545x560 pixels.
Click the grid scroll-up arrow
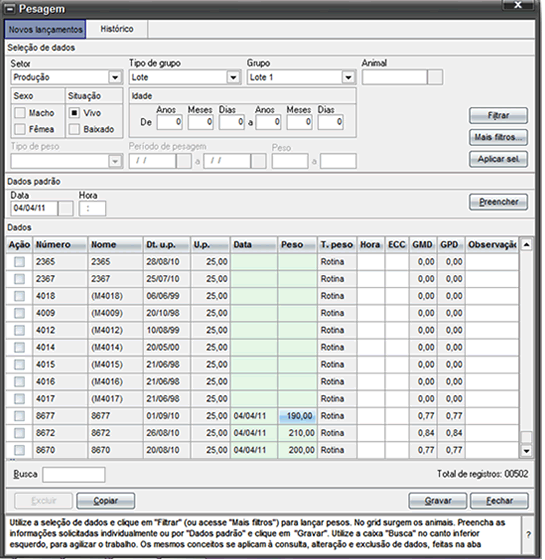[526, 245]
